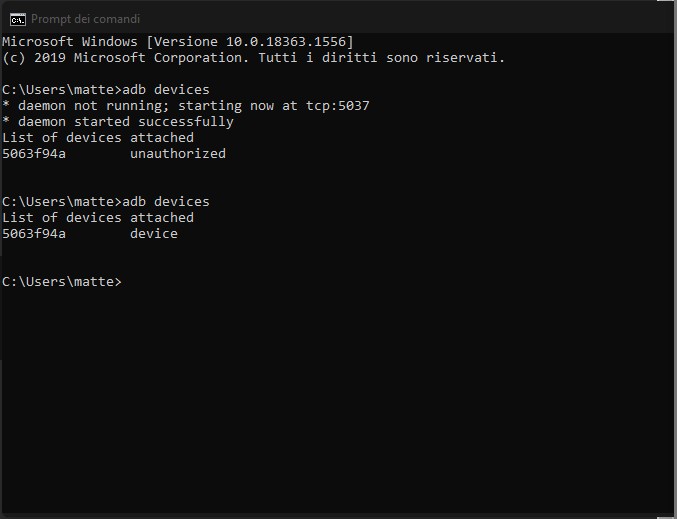
Task: Click the last empty 'C:\Users\matte>' prompt
Action: [x=62, y=281]
